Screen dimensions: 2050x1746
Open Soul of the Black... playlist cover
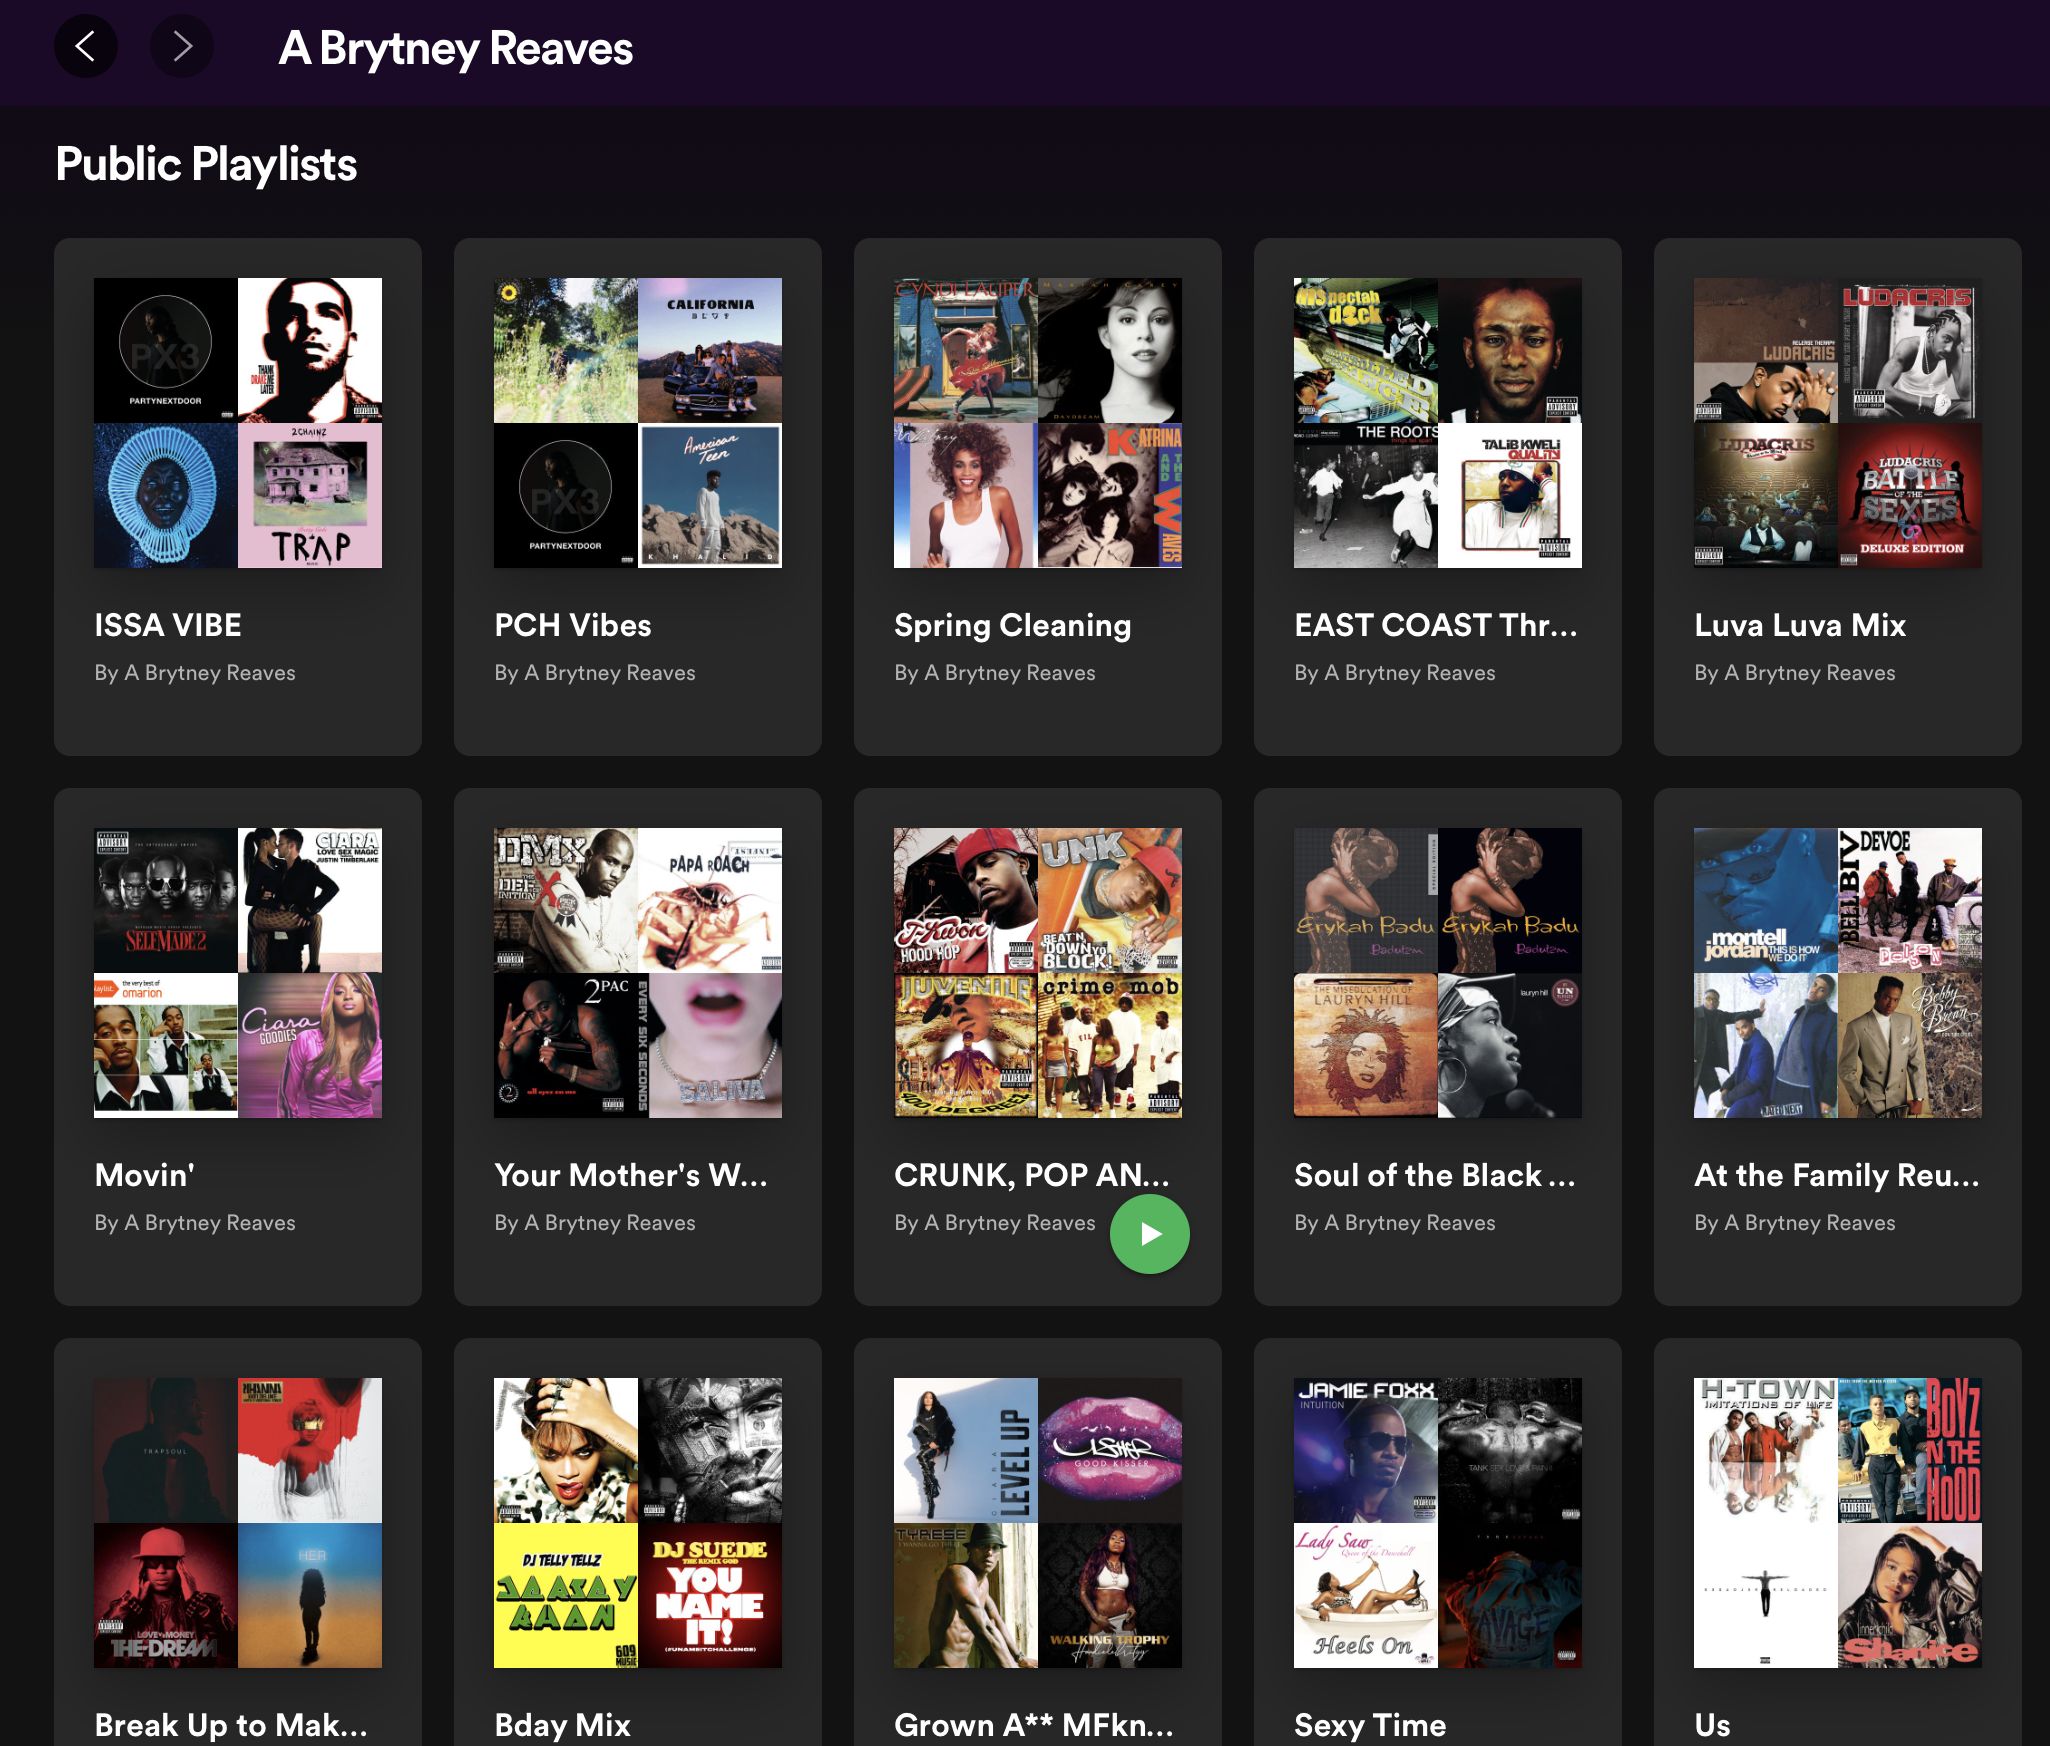[1438, 973]
